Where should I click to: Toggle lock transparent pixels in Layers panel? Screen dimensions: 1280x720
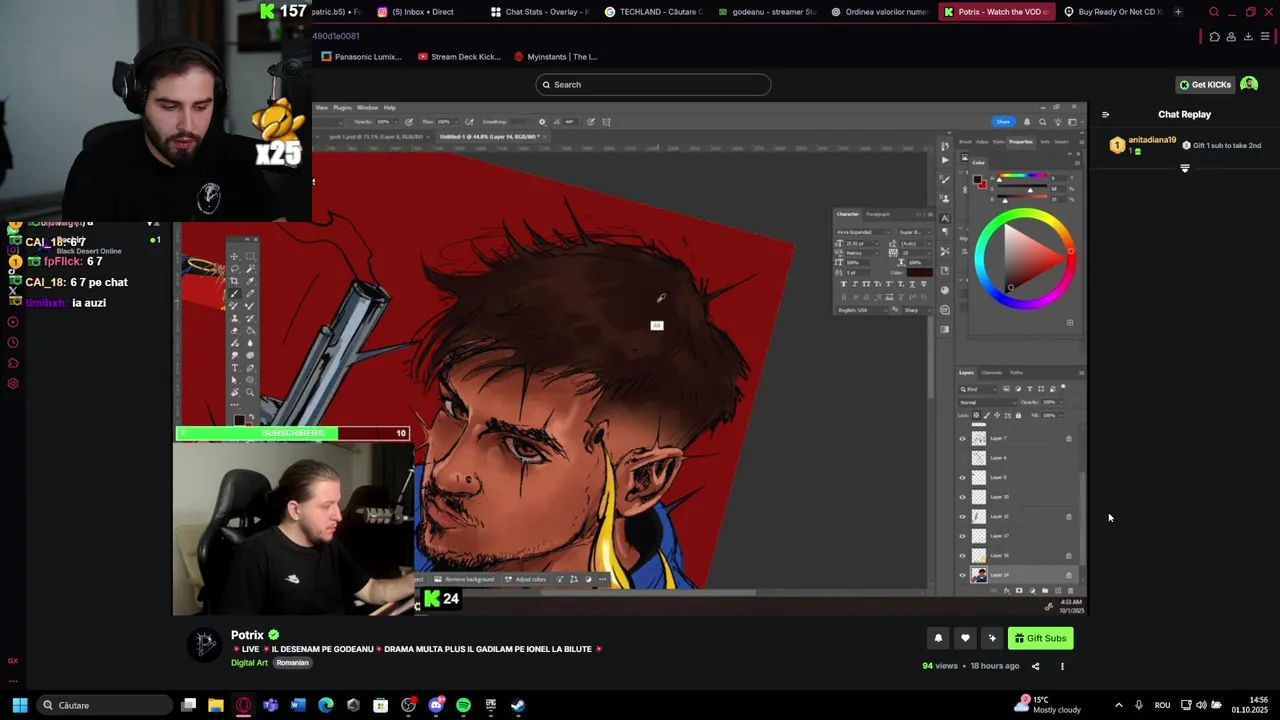pyautogui.click(x=976, y=415)
